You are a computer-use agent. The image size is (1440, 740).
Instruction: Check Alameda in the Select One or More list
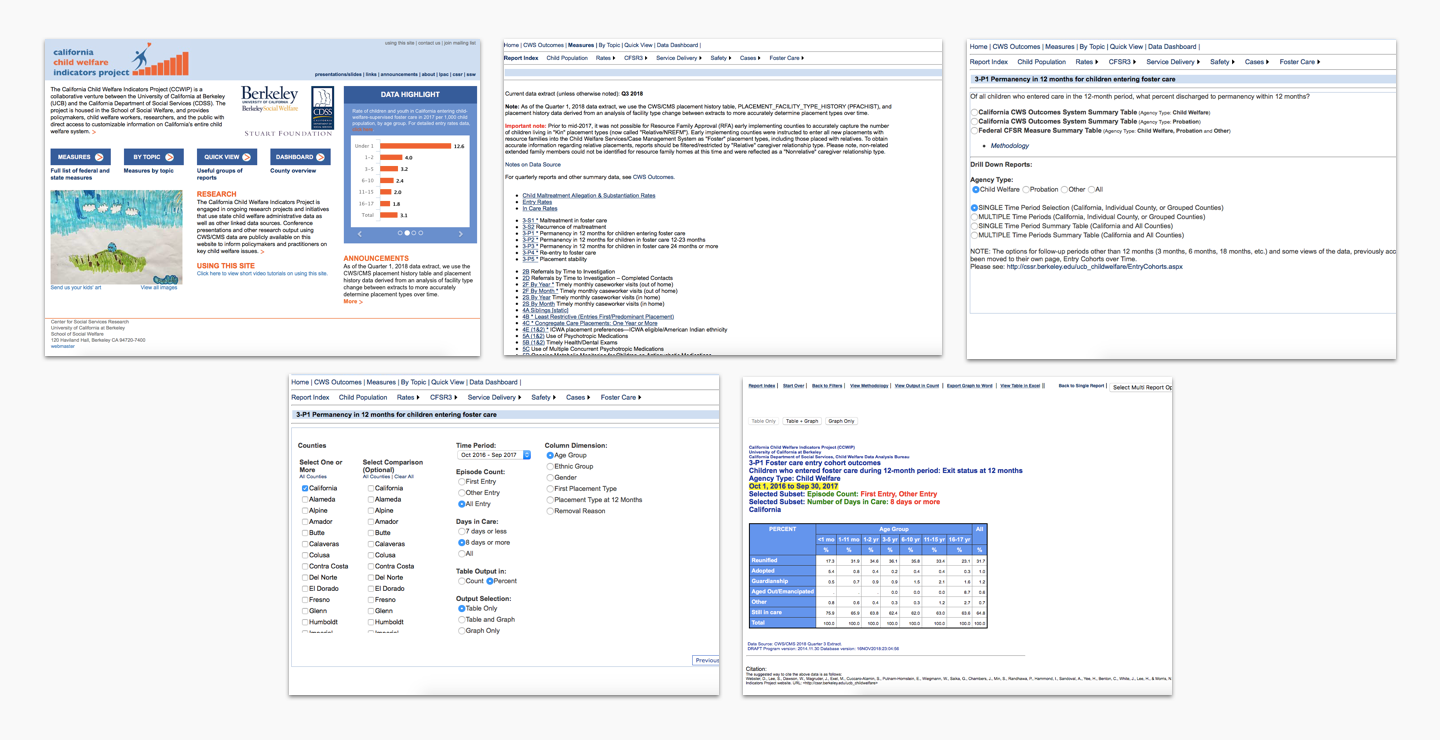tap(305, 500)
